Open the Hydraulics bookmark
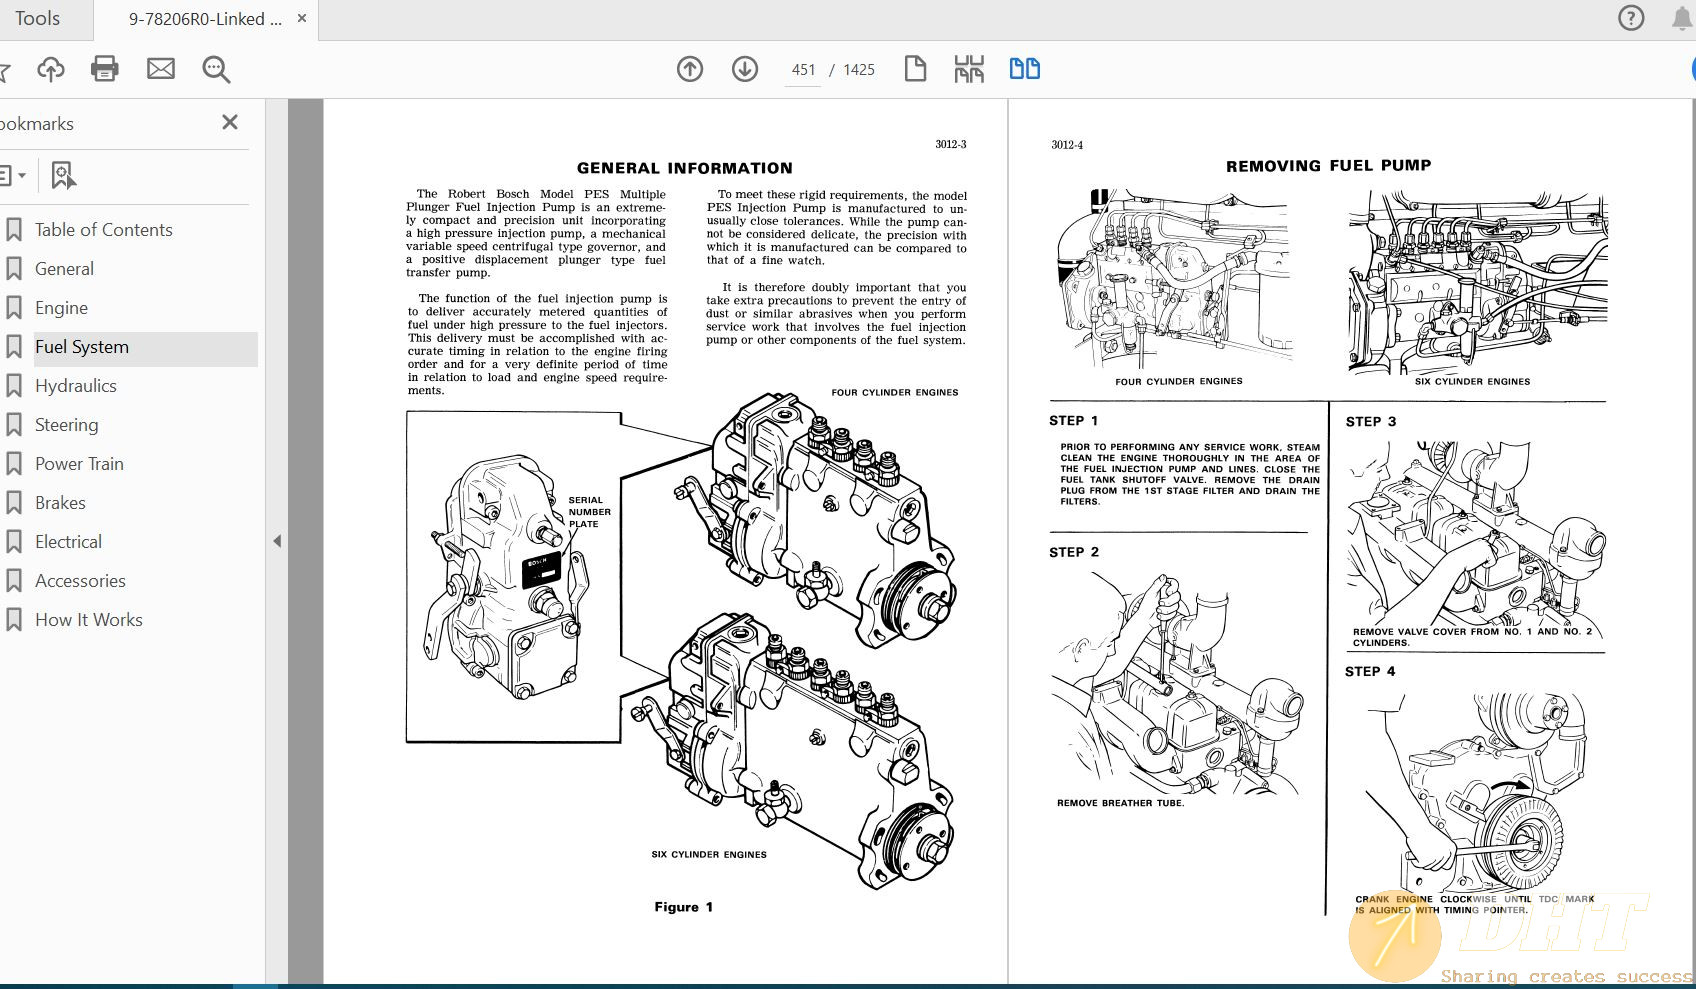The height and width of the screenshot is (989, 1696). pyautogui.click(x=76, y=386)
